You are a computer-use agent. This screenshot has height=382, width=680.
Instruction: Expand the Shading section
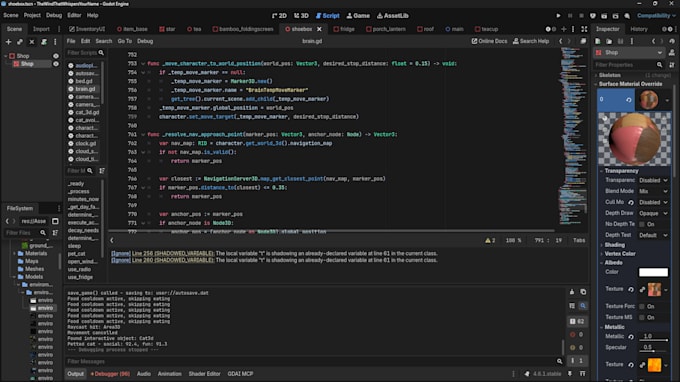coord(615,245)
